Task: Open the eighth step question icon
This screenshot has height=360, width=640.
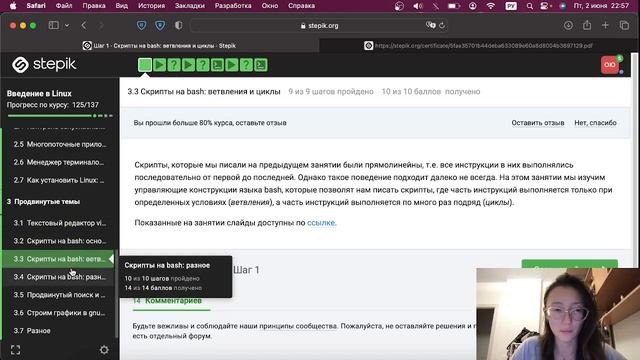Action: pos(246,65)
